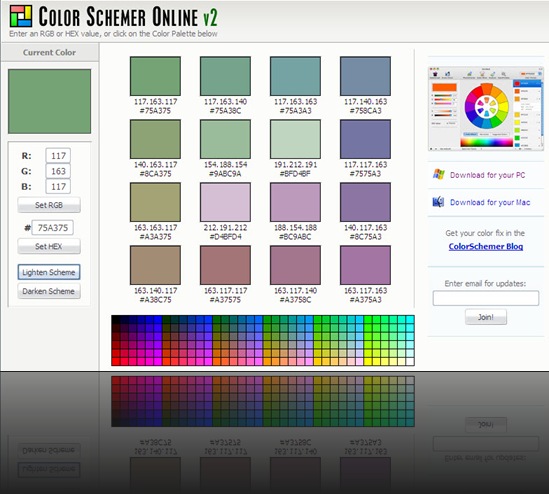Select the #BFD4BF pale green swatch

click(296, 139)
